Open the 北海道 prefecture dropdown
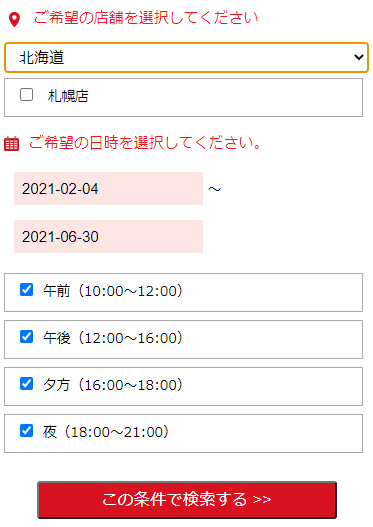This screenshot has height=527, width=373. 186,57
